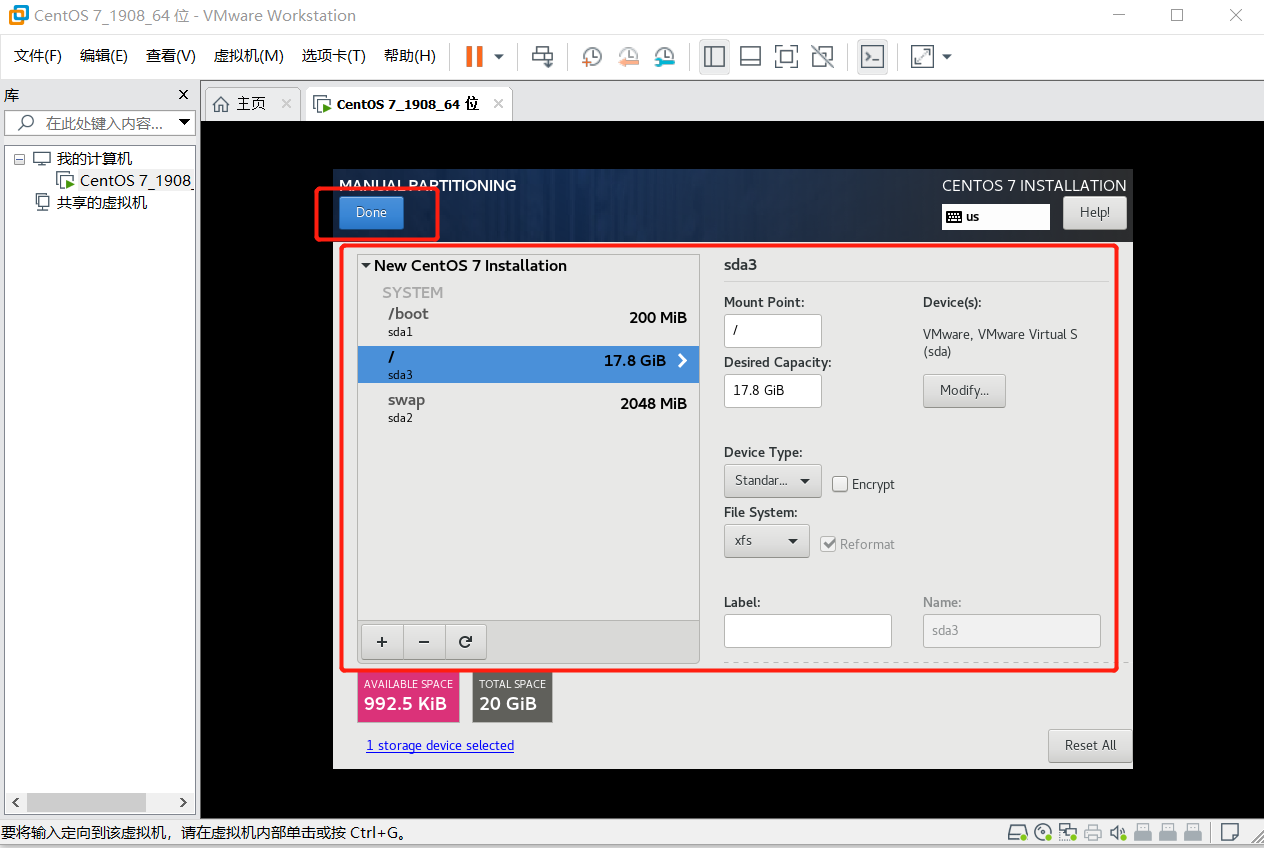Click the printer status icon

1093,832
